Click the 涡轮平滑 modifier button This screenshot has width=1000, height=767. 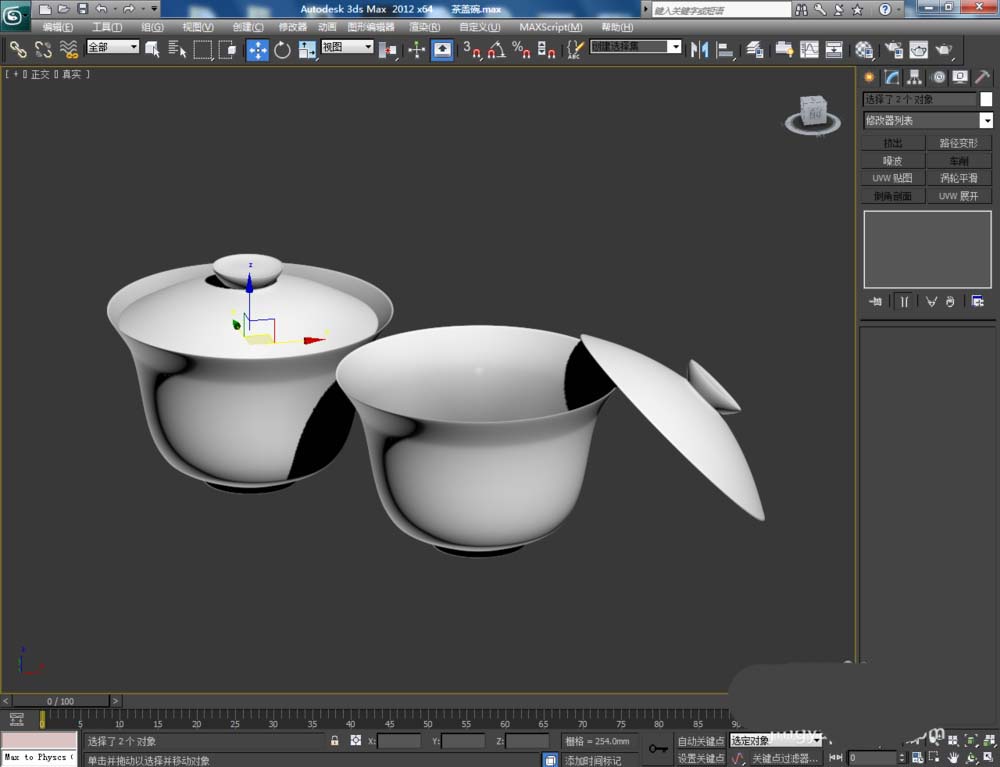pos(959,178)
